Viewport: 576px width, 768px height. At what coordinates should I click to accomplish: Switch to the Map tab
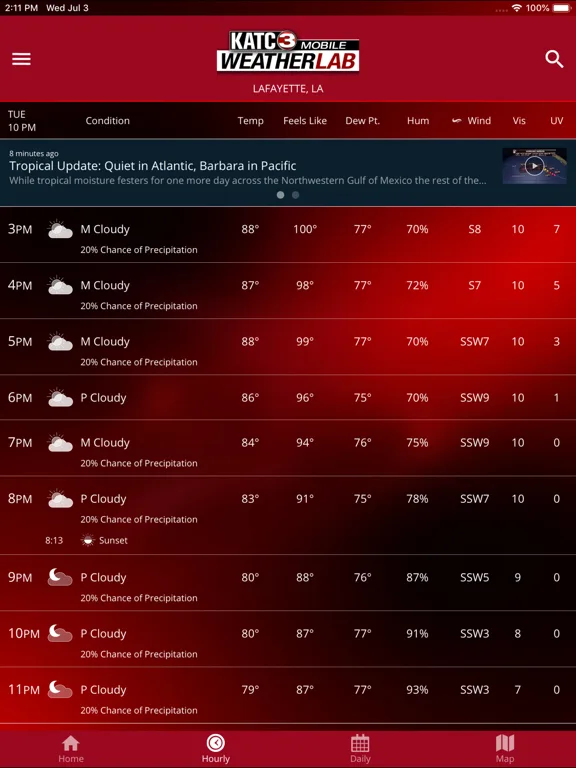[x=504, y=749]
